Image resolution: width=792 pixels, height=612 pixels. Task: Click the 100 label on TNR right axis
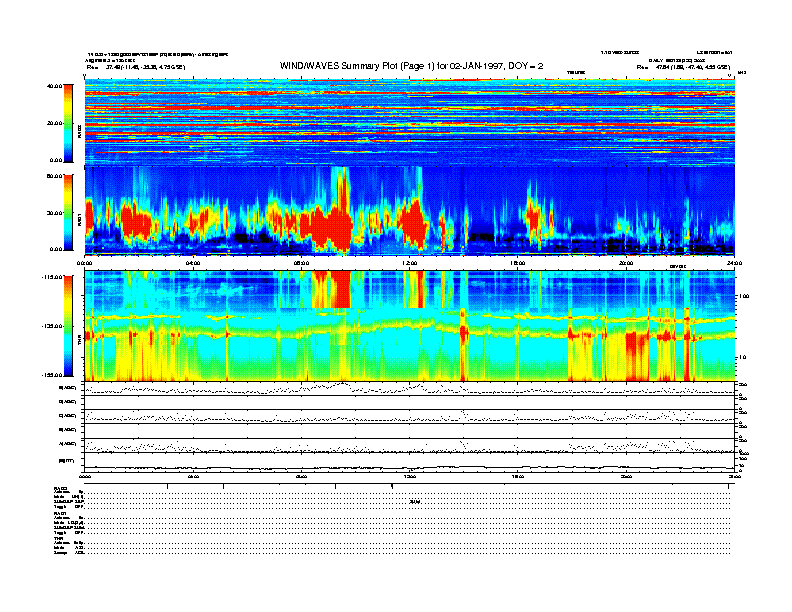click(744, 296)
